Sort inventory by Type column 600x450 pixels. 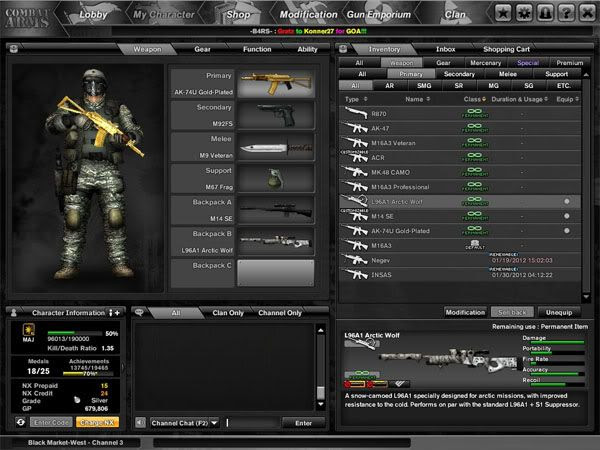pyautogui.click(x=356, y=99)
